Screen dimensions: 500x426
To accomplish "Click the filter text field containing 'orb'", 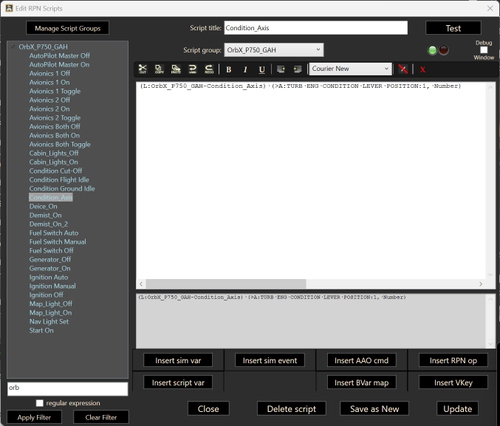I will pos(68,389).
